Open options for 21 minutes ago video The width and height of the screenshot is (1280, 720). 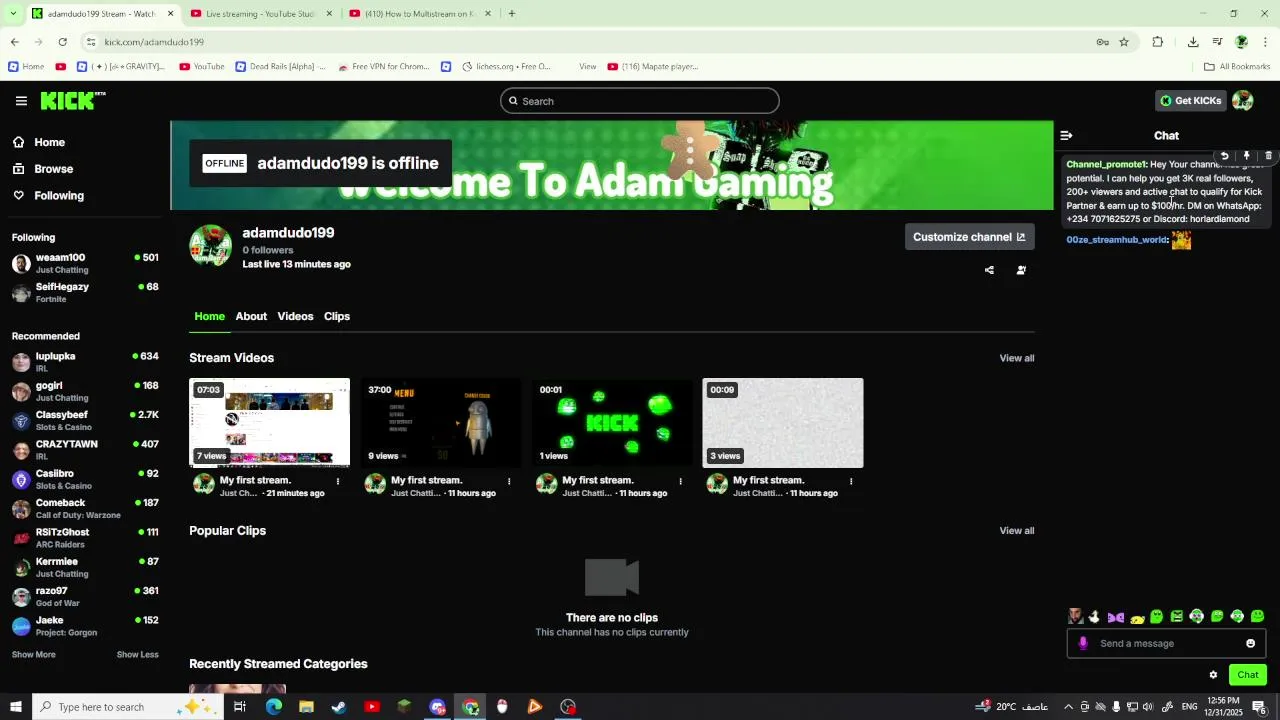(x=338, y=481)
